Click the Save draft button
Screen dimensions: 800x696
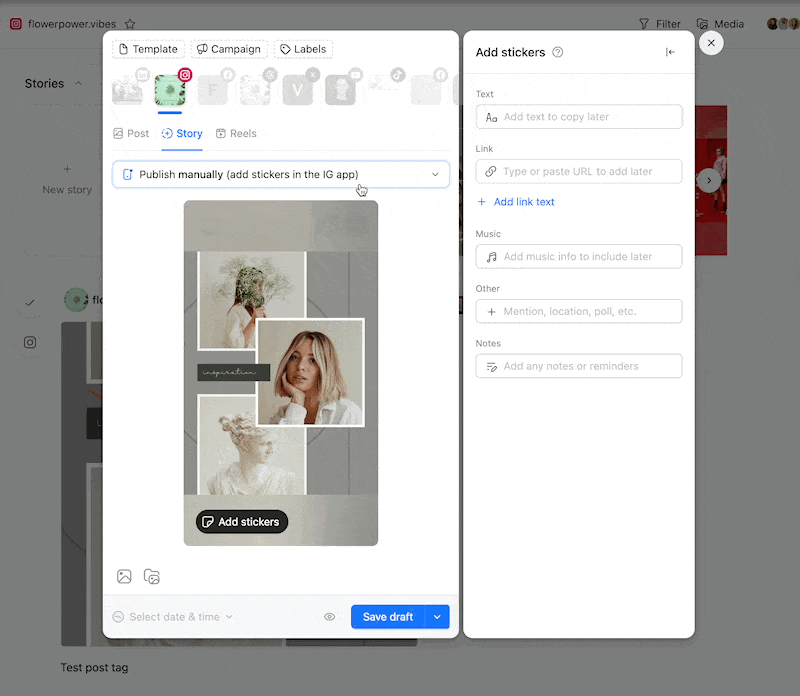point(388,617)
